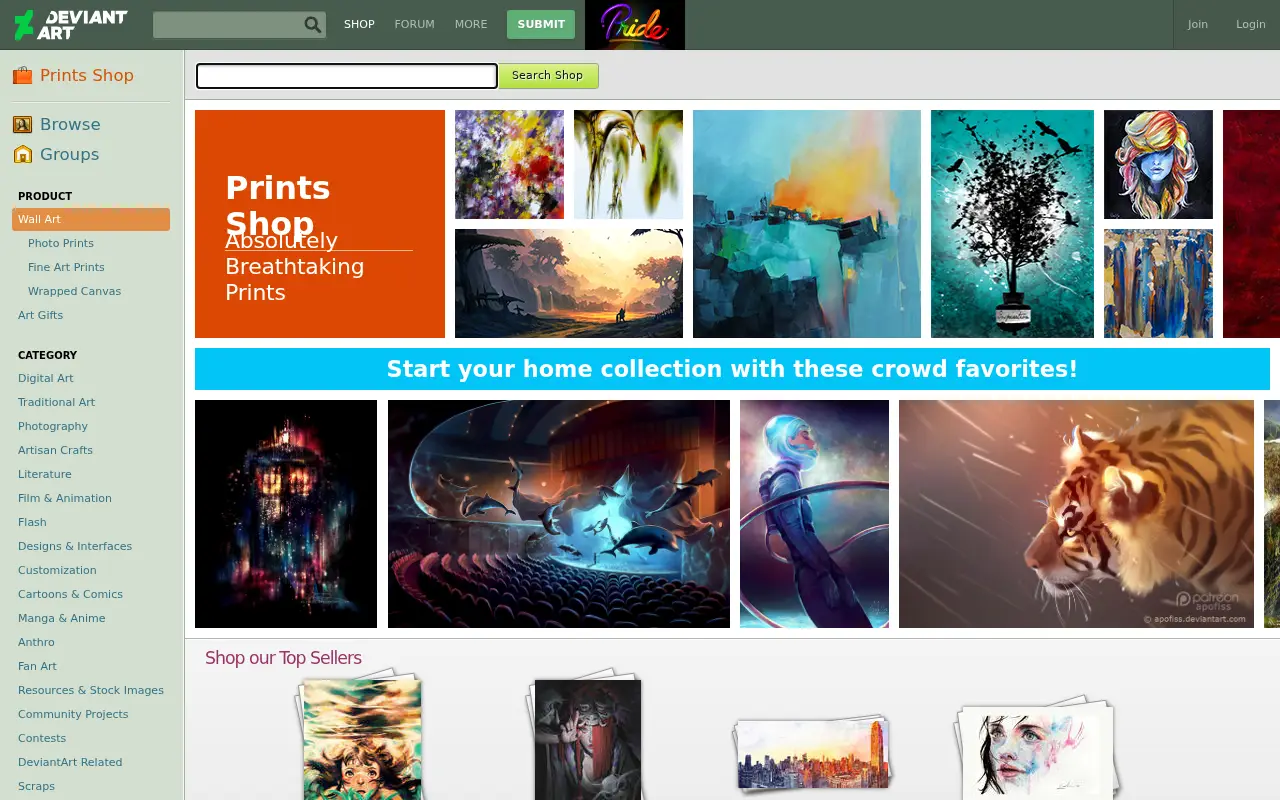Select Wrapped Canvas in the sidebar
1280x800 pixels.
74,291
